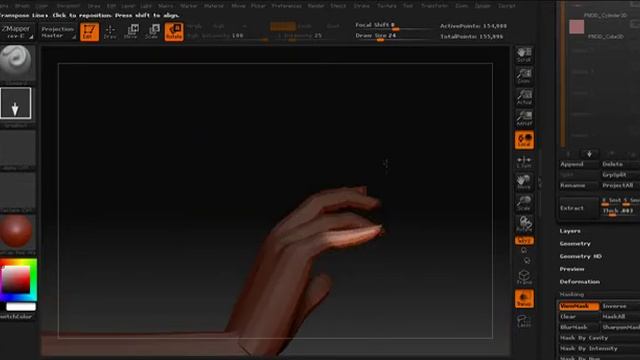Toggle the Rotate transpose button in top shelf
This screenshot has width=640, height=360.
click(x=174, y=32)
